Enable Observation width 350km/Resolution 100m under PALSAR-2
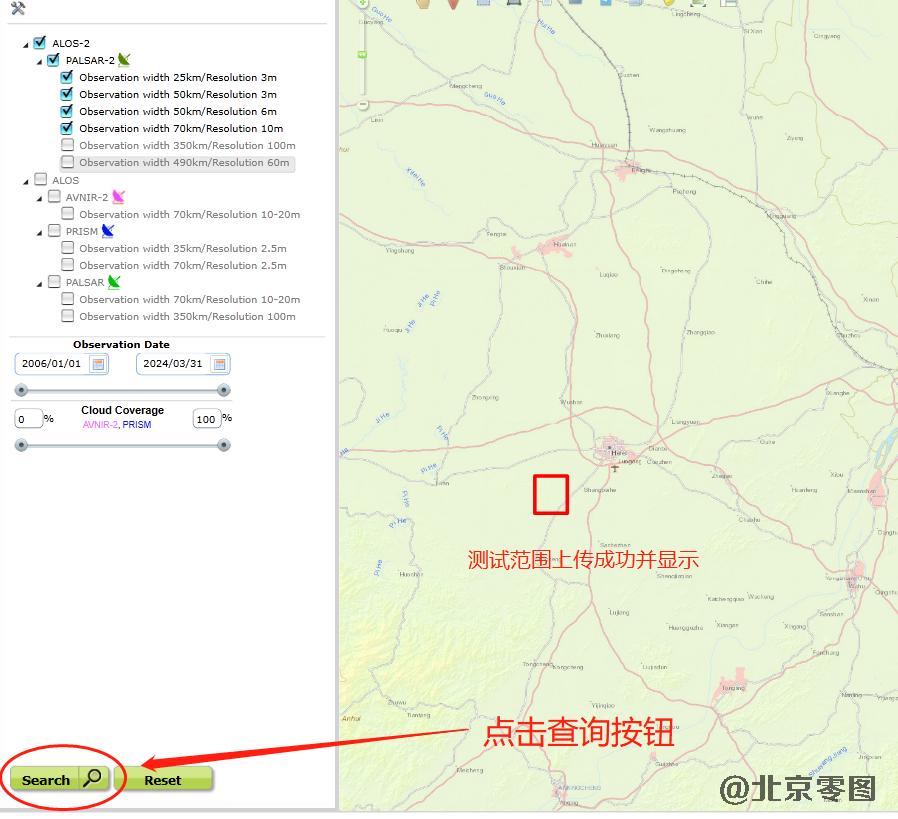898x819 pixels. click(67, 145)
